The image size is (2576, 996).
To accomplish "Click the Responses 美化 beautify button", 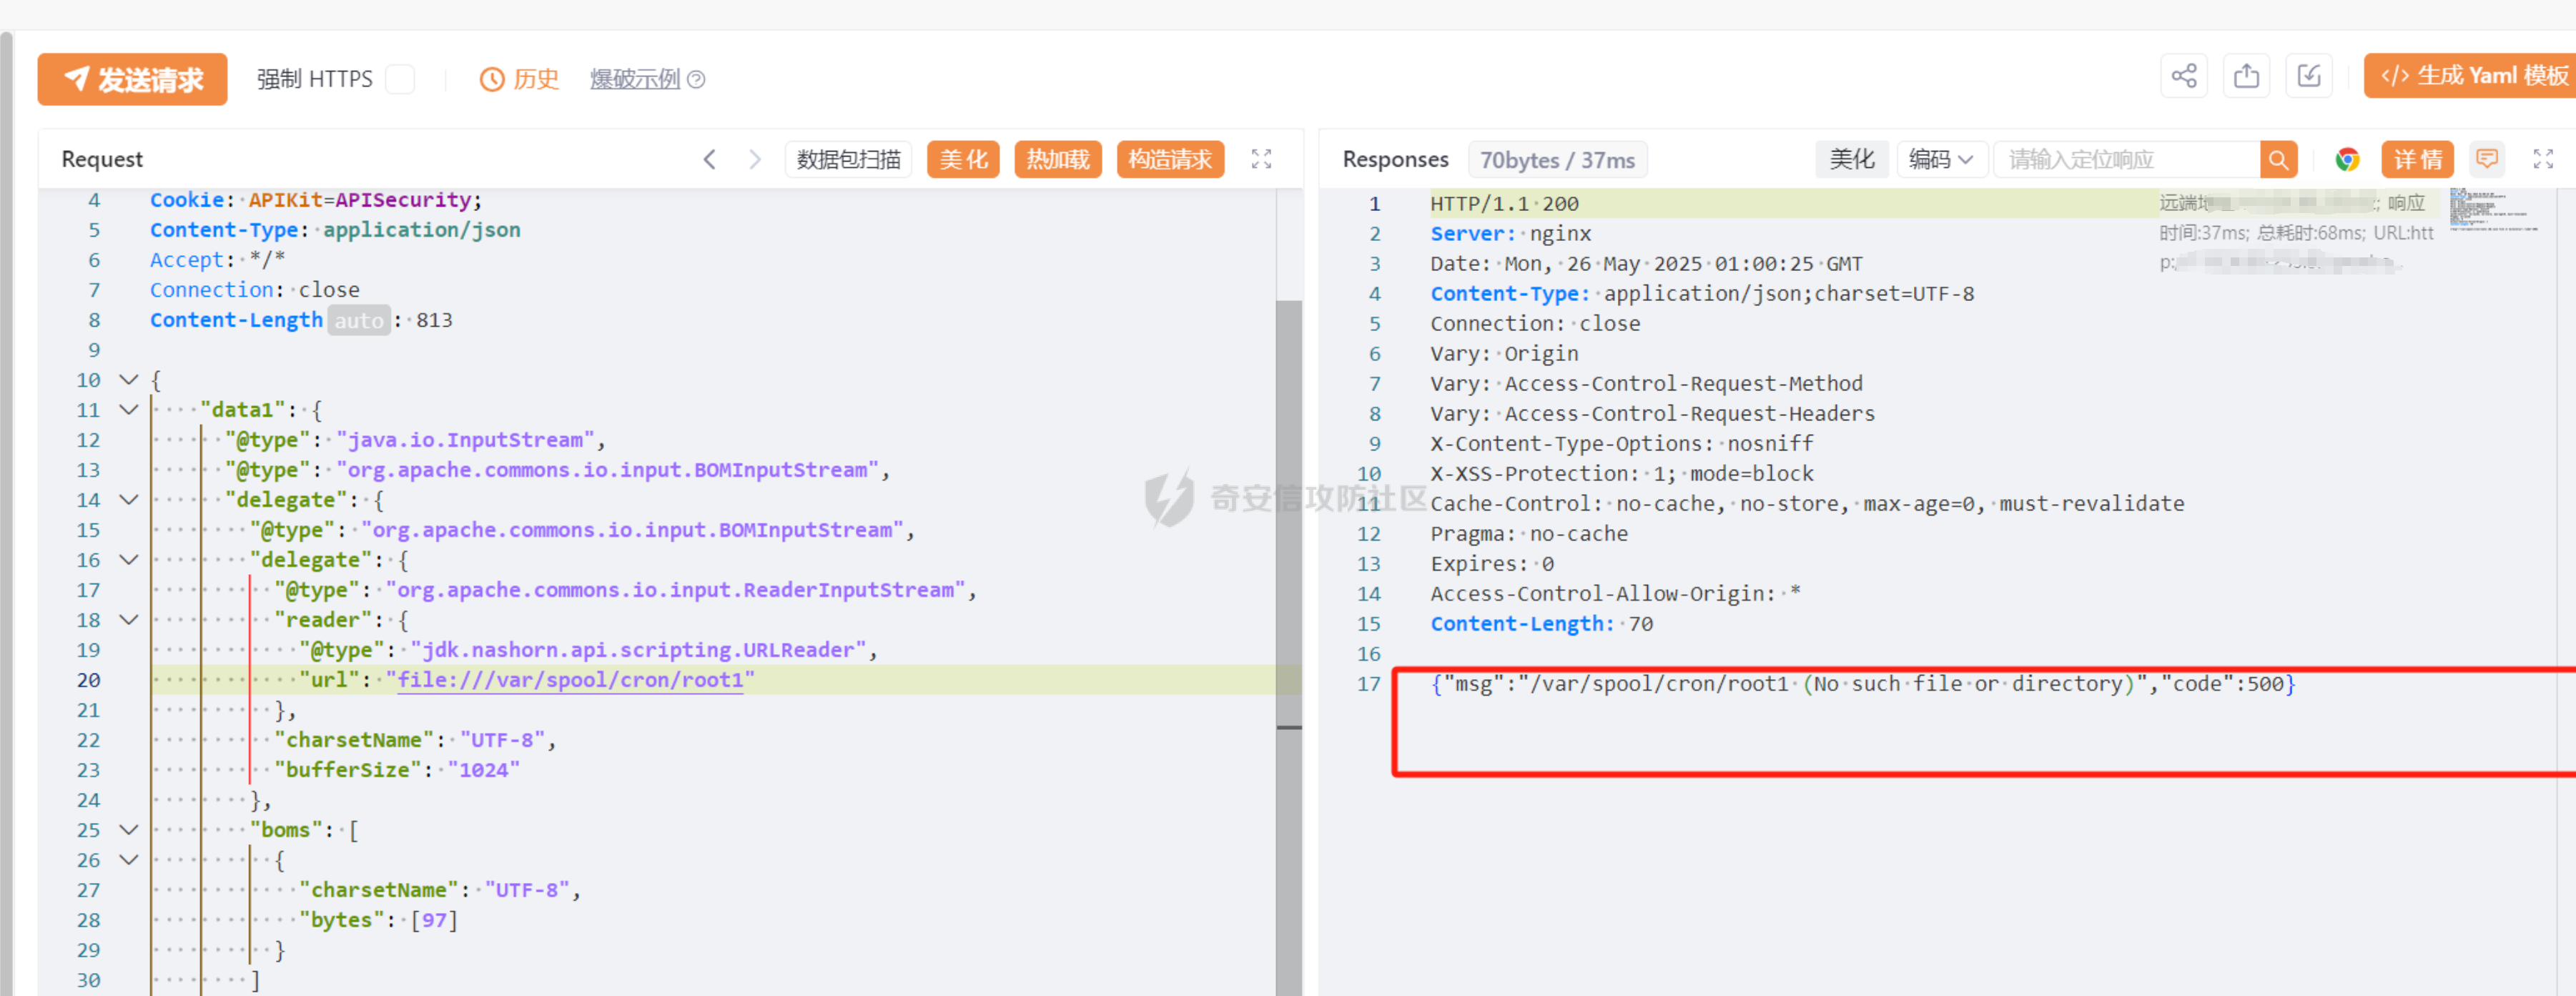I will pyautogui.click(x=1851, y=159).
